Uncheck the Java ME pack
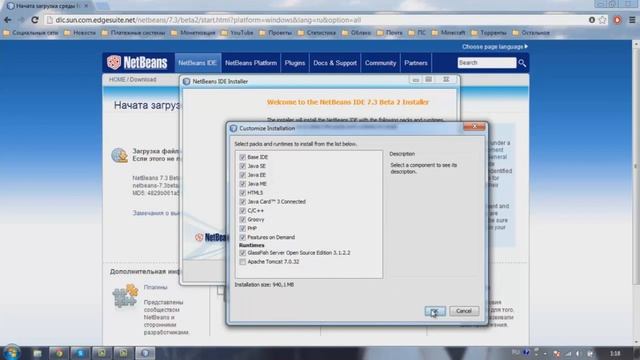 point(242,184)
